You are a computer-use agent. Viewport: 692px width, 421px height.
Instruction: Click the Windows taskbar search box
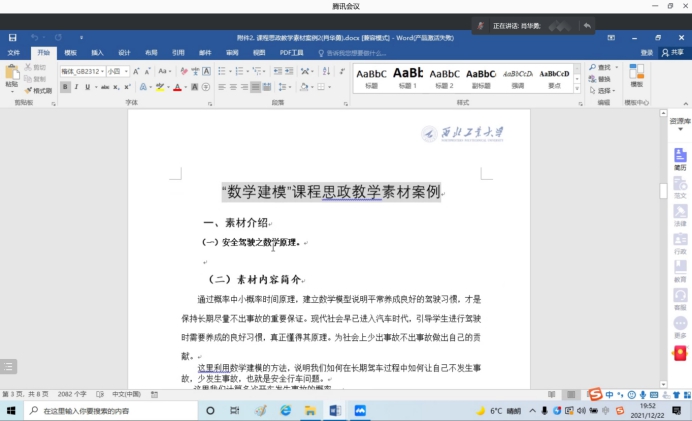tap(100, 410)
